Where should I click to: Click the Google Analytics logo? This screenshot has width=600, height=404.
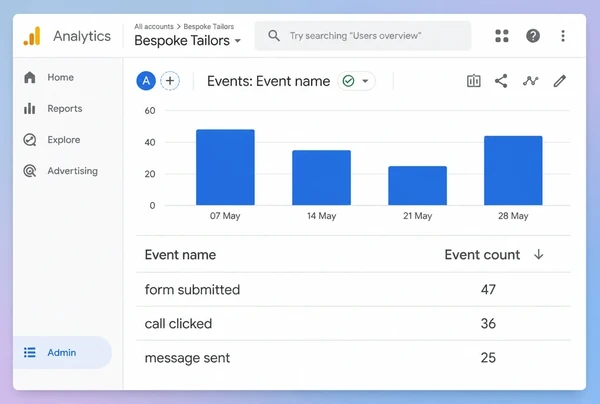click(x=32, y=36)
